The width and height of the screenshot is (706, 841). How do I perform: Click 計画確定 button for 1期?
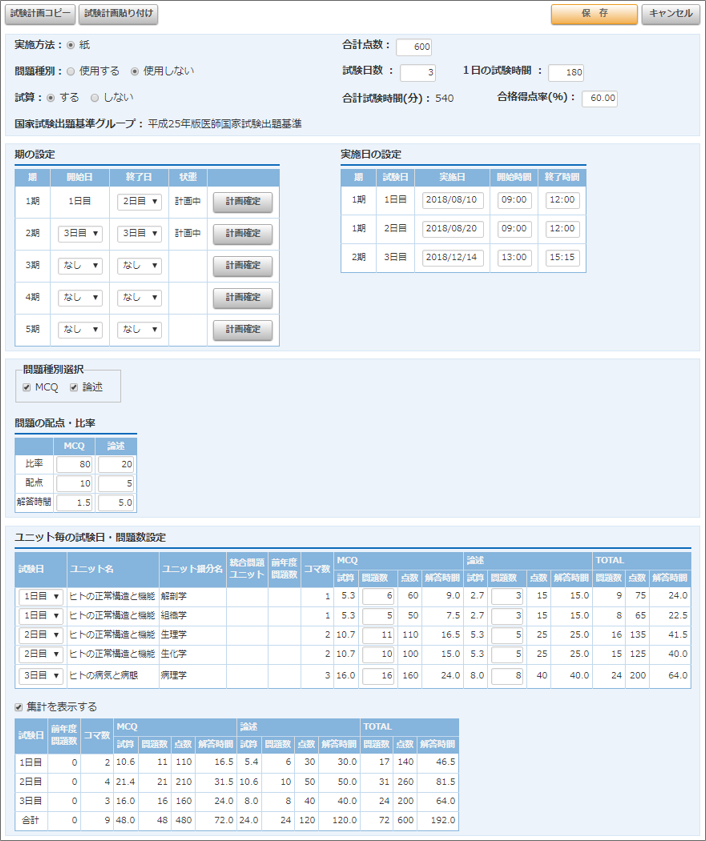[x=242, y=201]
